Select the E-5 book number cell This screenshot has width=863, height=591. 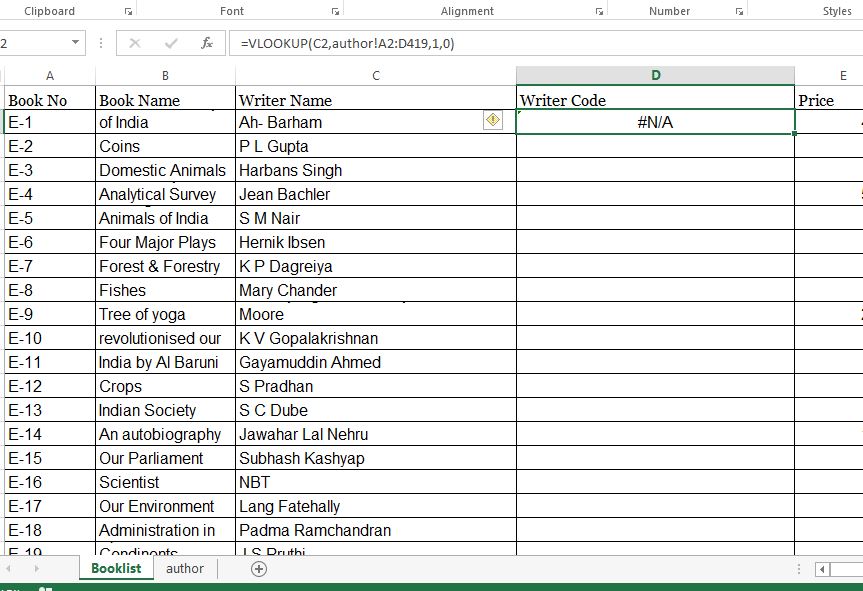click(50, 218)
